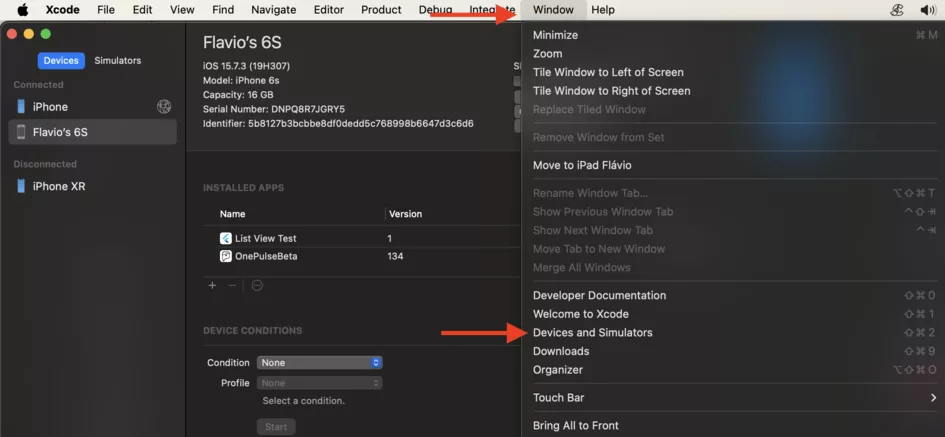Switch to the Devices segment

click(61, 60)
